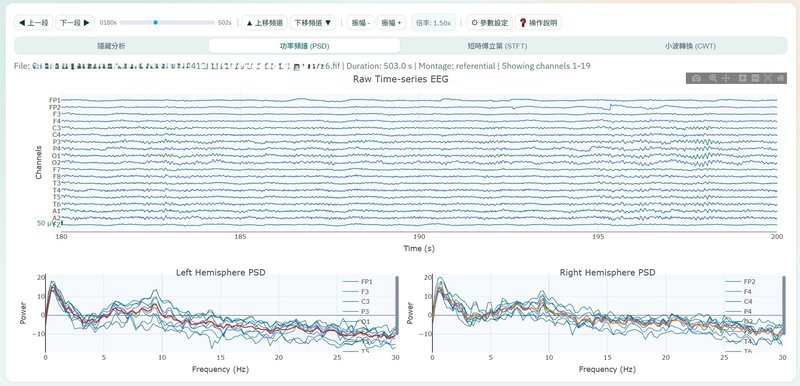Switch to the 功率頻譜 (PSD) tab

point(304,46)
